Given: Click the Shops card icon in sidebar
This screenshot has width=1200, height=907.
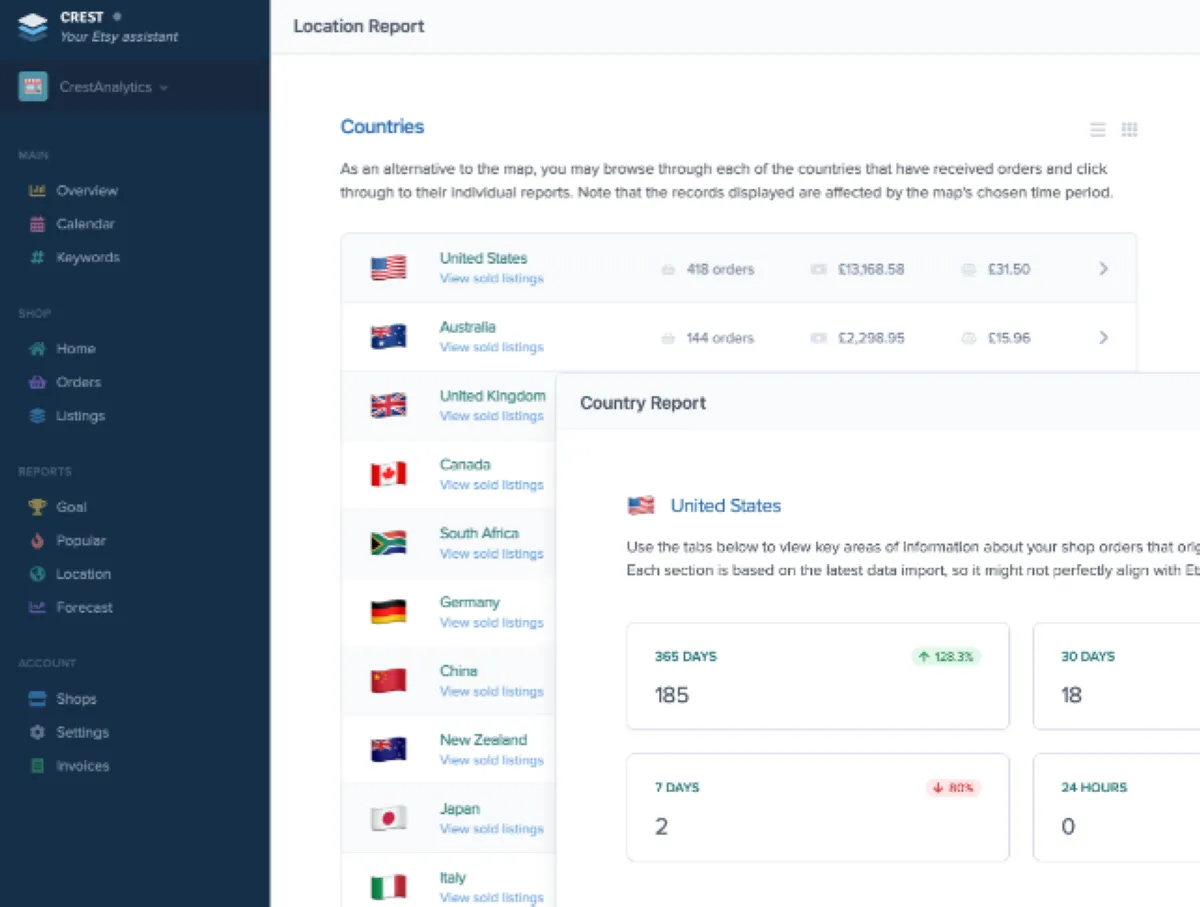Looking at the screenshot, I should pyautogui.click(x=38, y=699).
